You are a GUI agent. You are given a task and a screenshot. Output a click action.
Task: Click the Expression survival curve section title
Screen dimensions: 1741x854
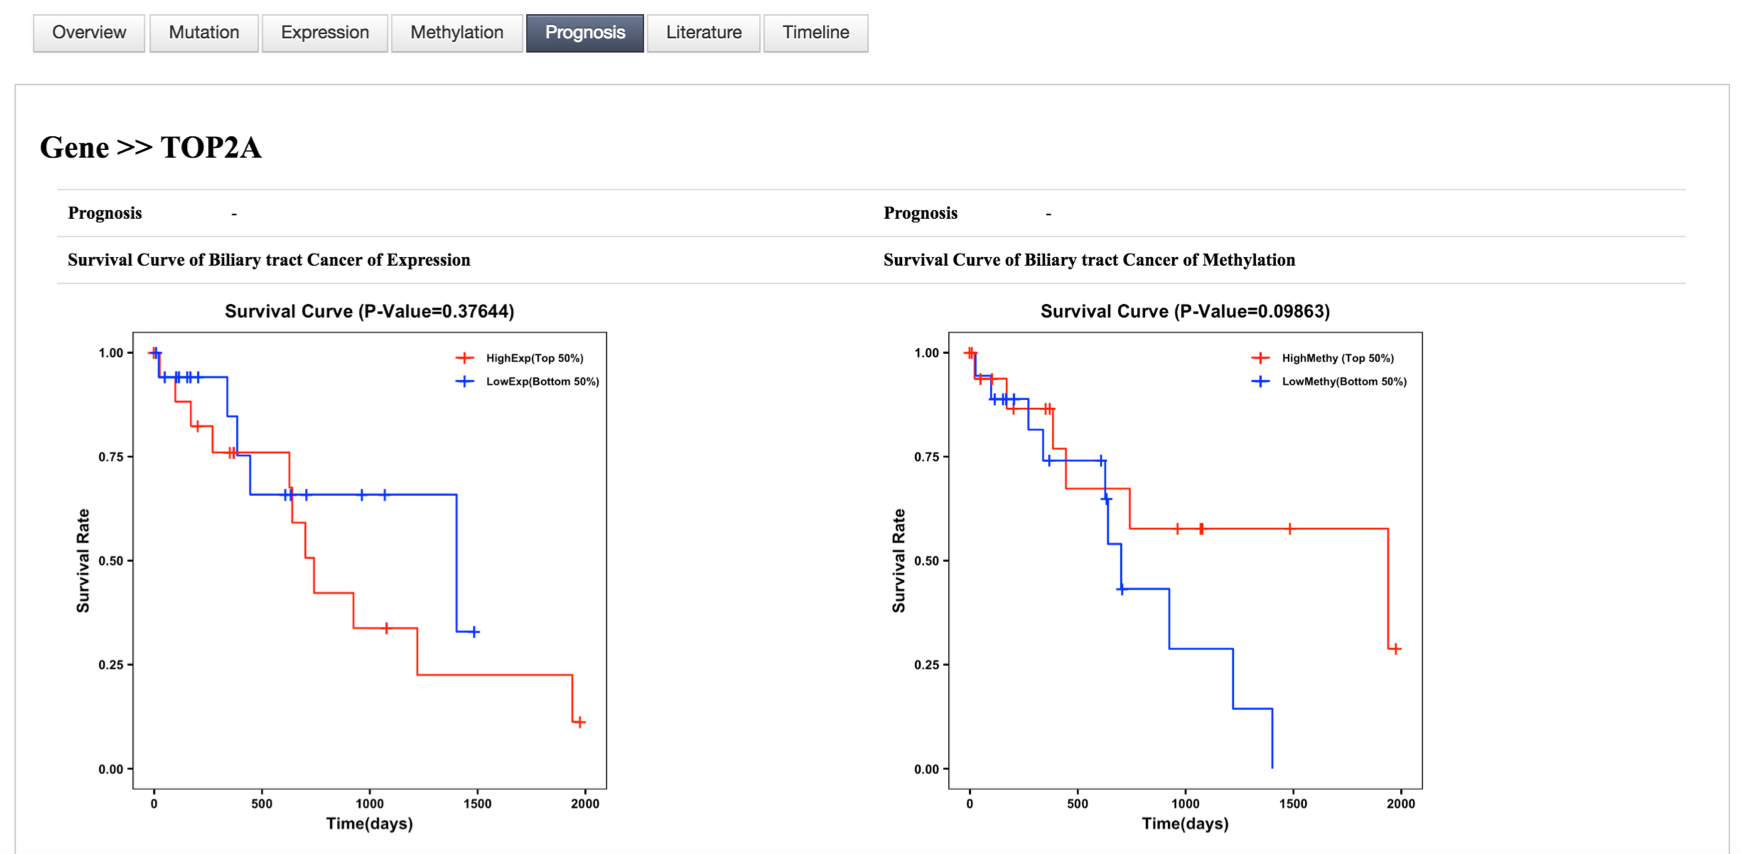click(x=269, y=260)
